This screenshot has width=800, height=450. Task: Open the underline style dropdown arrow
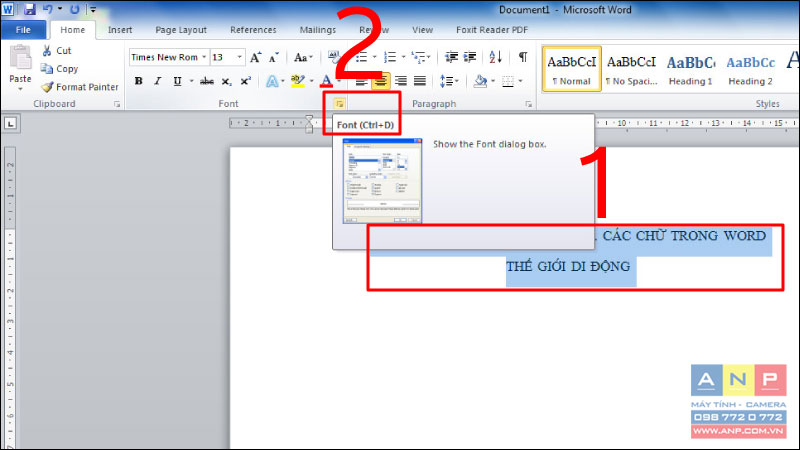tap(191, 81)
